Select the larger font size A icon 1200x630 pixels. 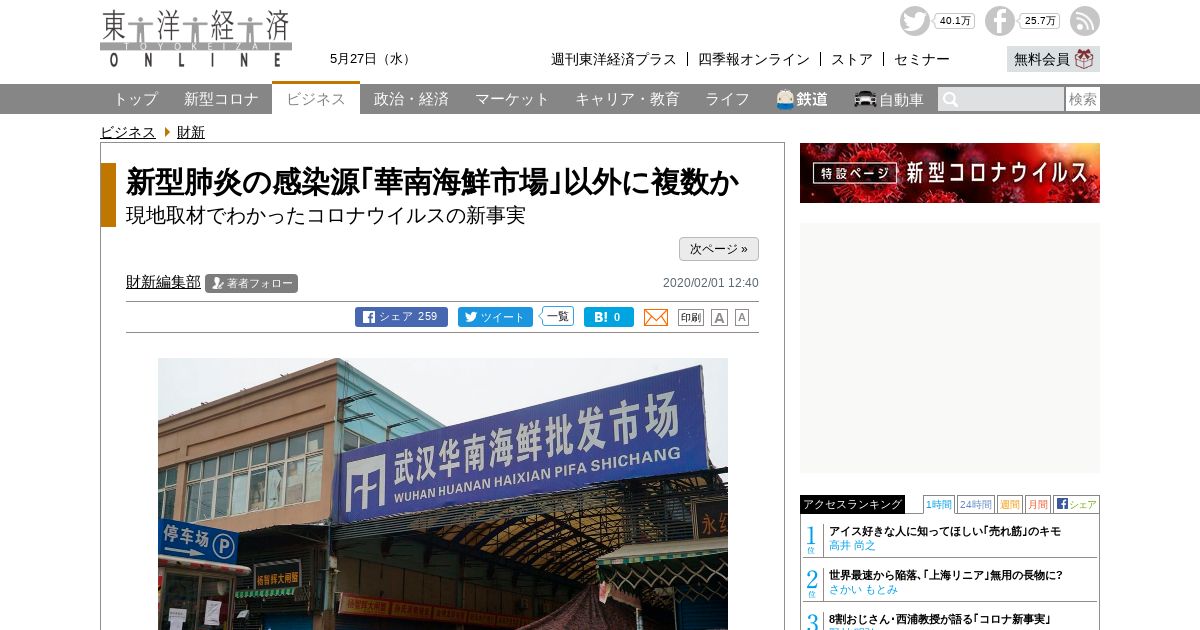719,317
